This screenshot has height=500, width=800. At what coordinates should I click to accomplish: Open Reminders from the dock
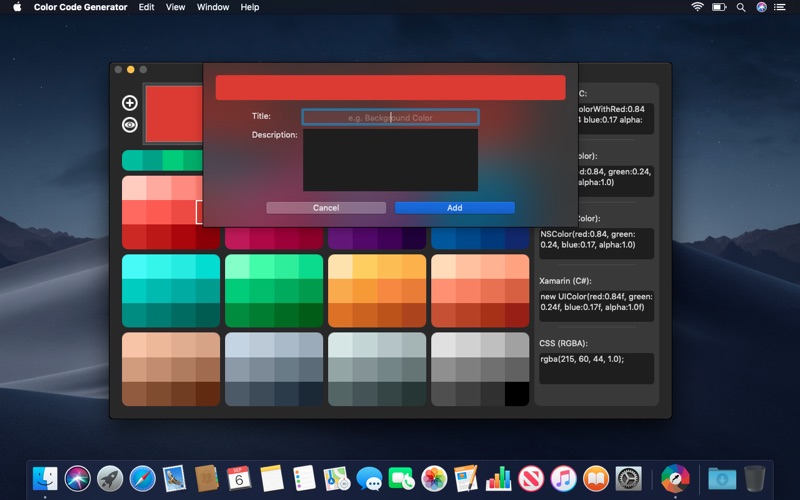click(304, 479)
